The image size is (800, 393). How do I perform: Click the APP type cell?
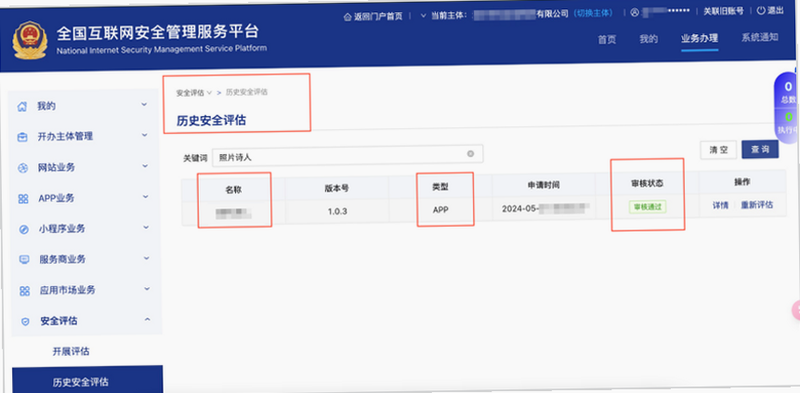441,209
